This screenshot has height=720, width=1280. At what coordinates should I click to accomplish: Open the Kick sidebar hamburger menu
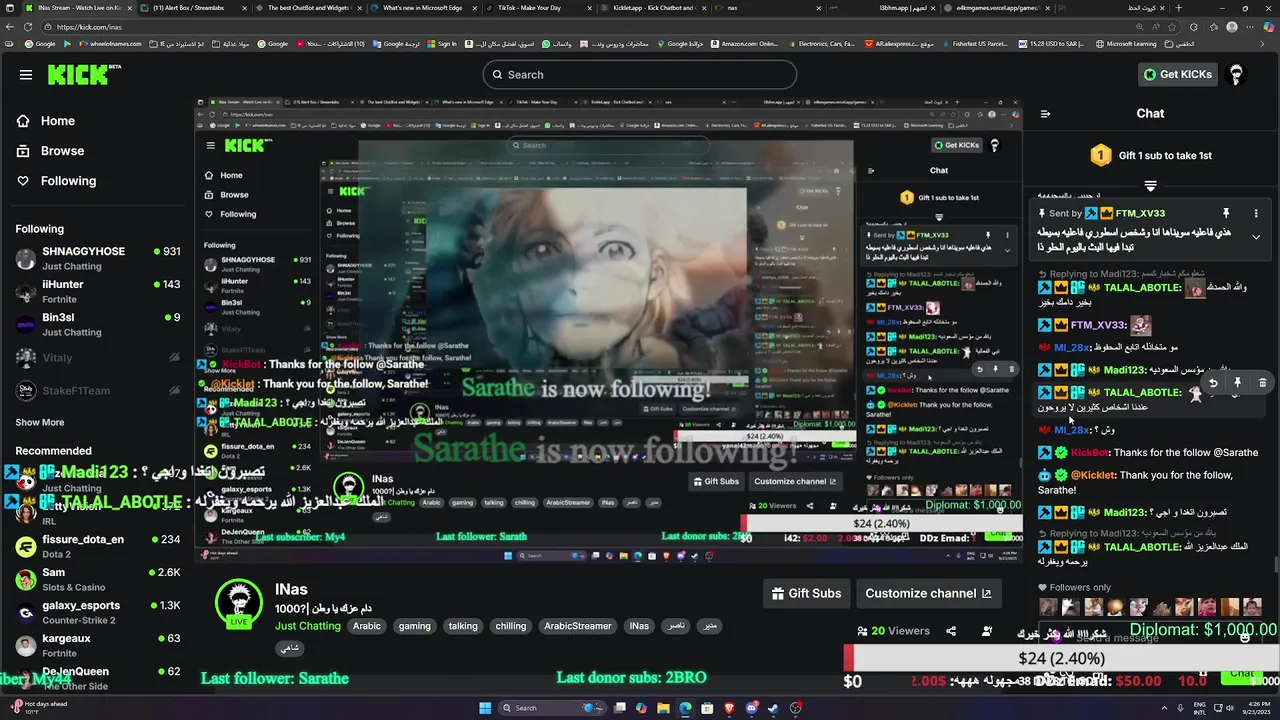26,74
